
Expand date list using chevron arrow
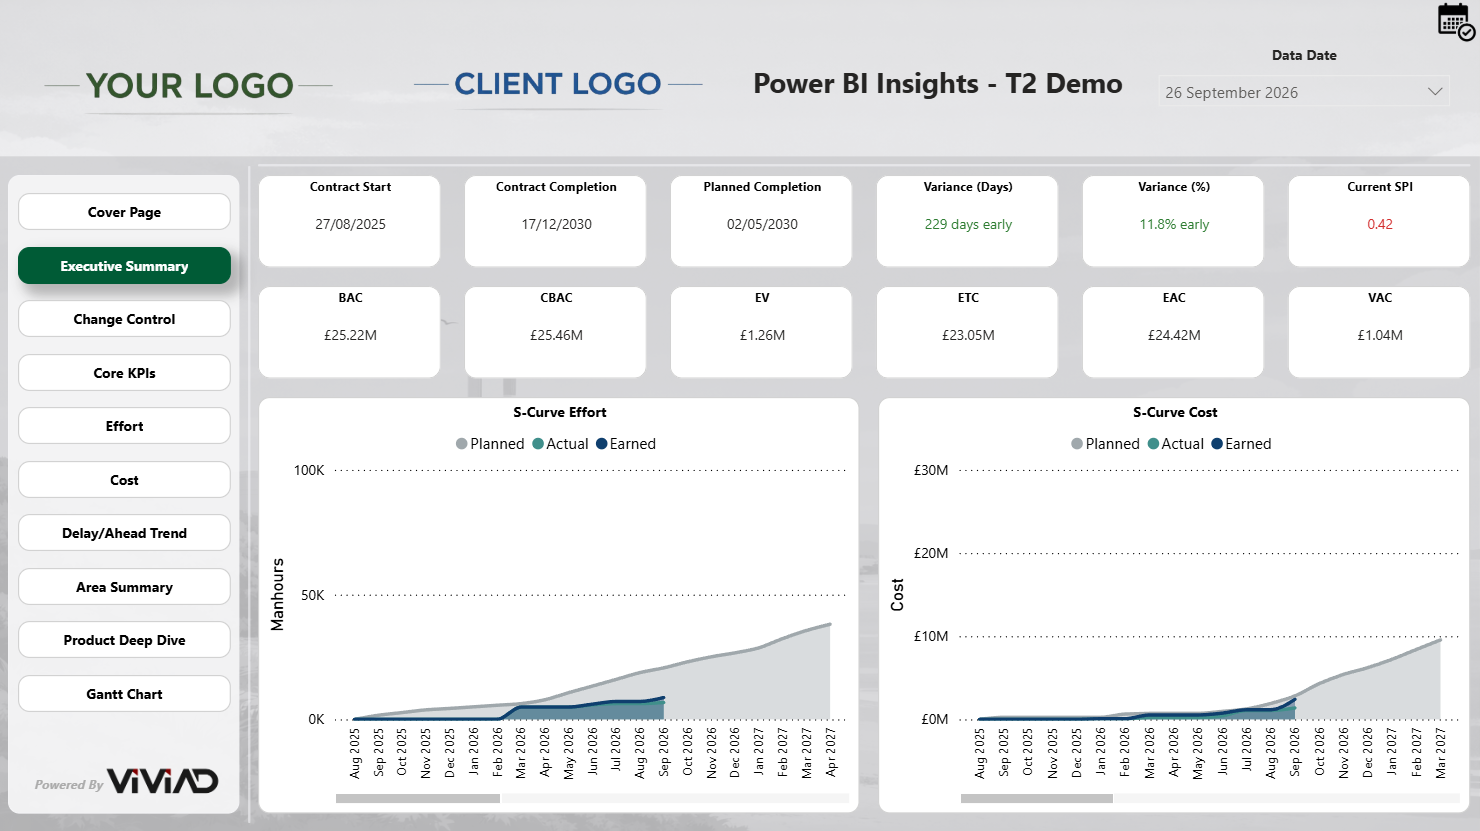click(1435, 92)
